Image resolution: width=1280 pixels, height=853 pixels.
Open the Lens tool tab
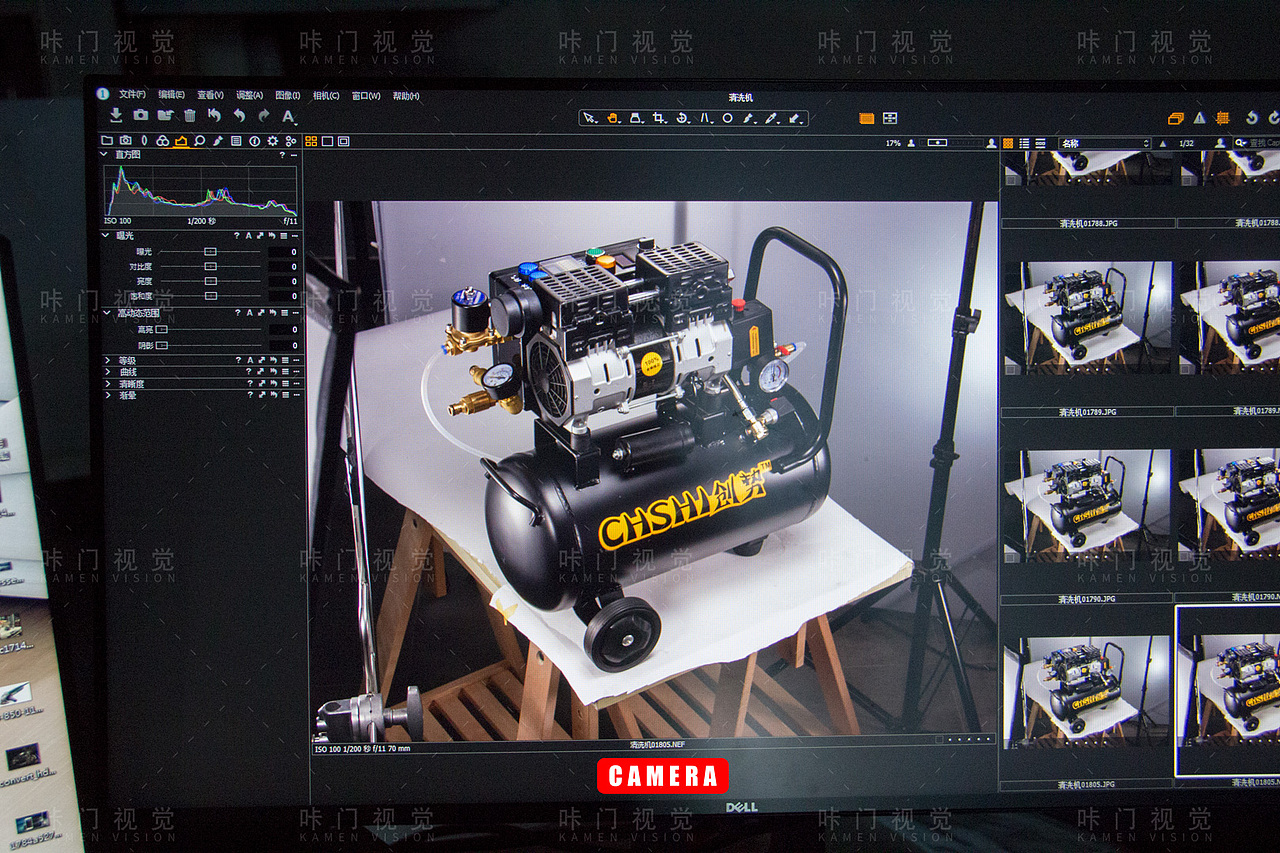144,141
